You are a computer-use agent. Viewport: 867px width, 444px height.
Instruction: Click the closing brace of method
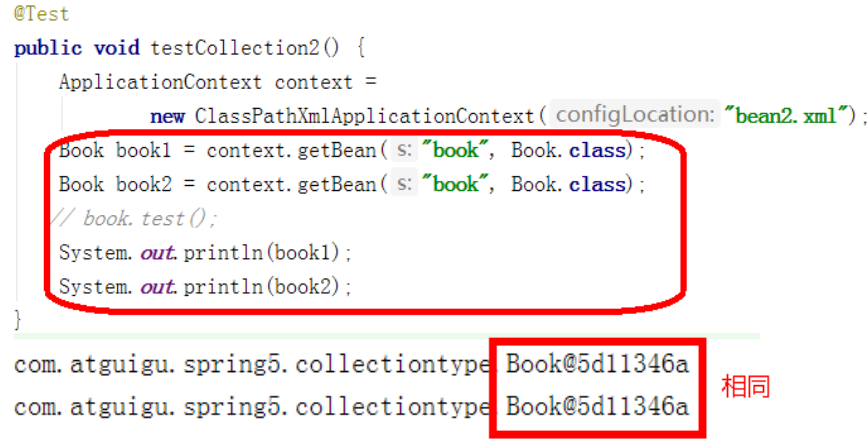(x=18, y=320)
